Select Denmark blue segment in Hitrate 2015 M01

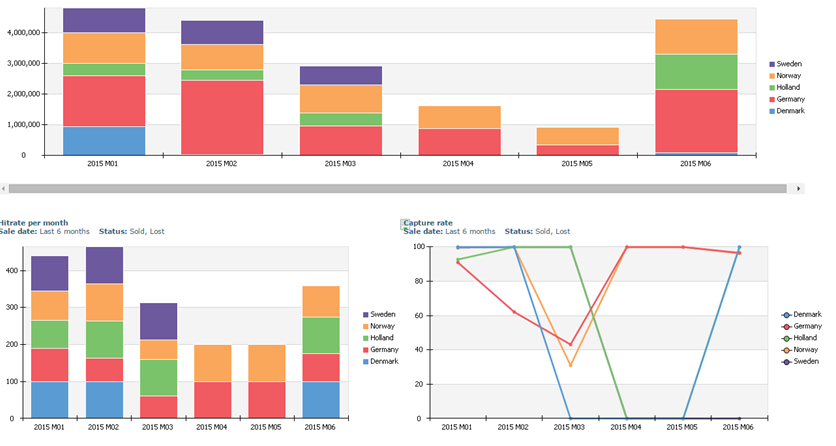(x=50, y=400)
